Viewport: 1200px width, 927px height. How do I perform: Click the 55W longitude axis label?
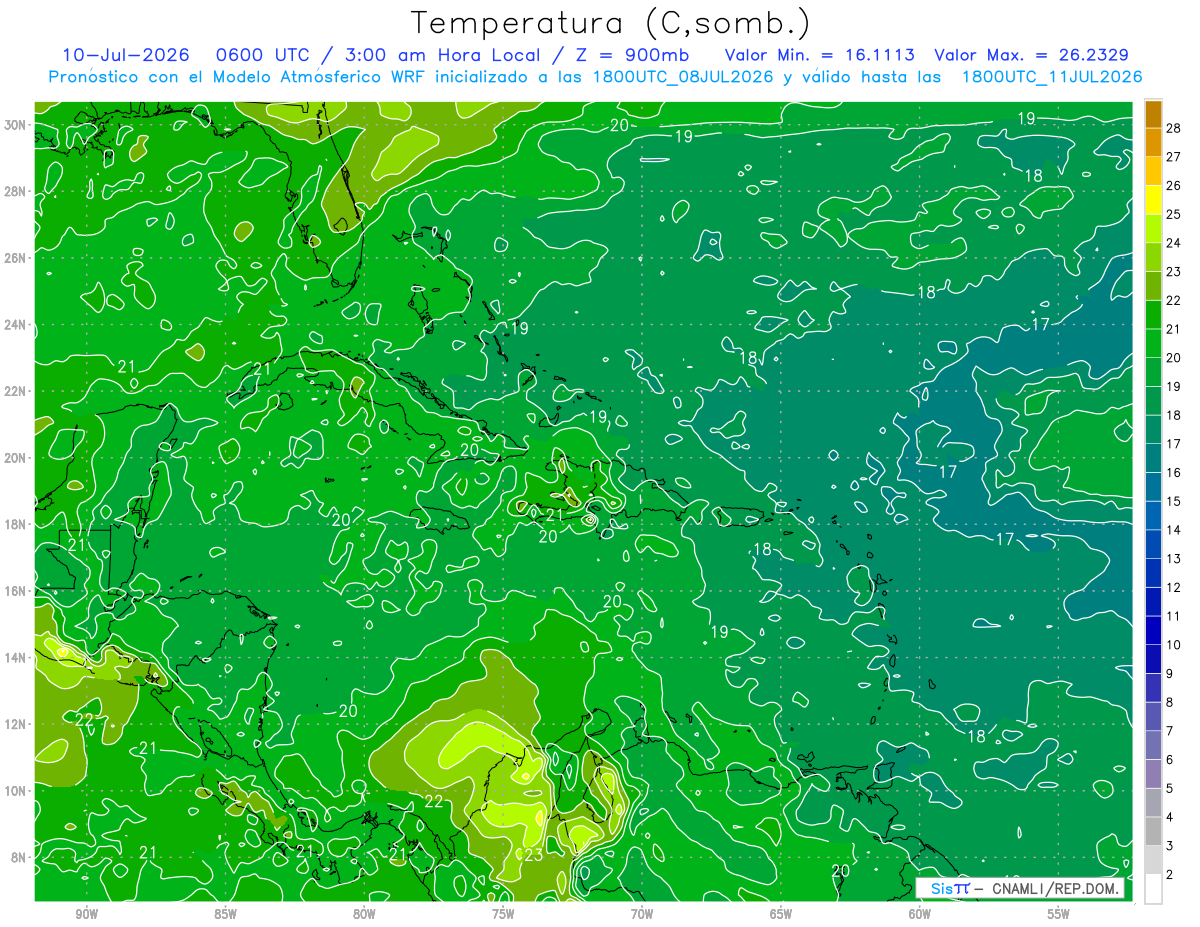click(x=1058, y=914)
